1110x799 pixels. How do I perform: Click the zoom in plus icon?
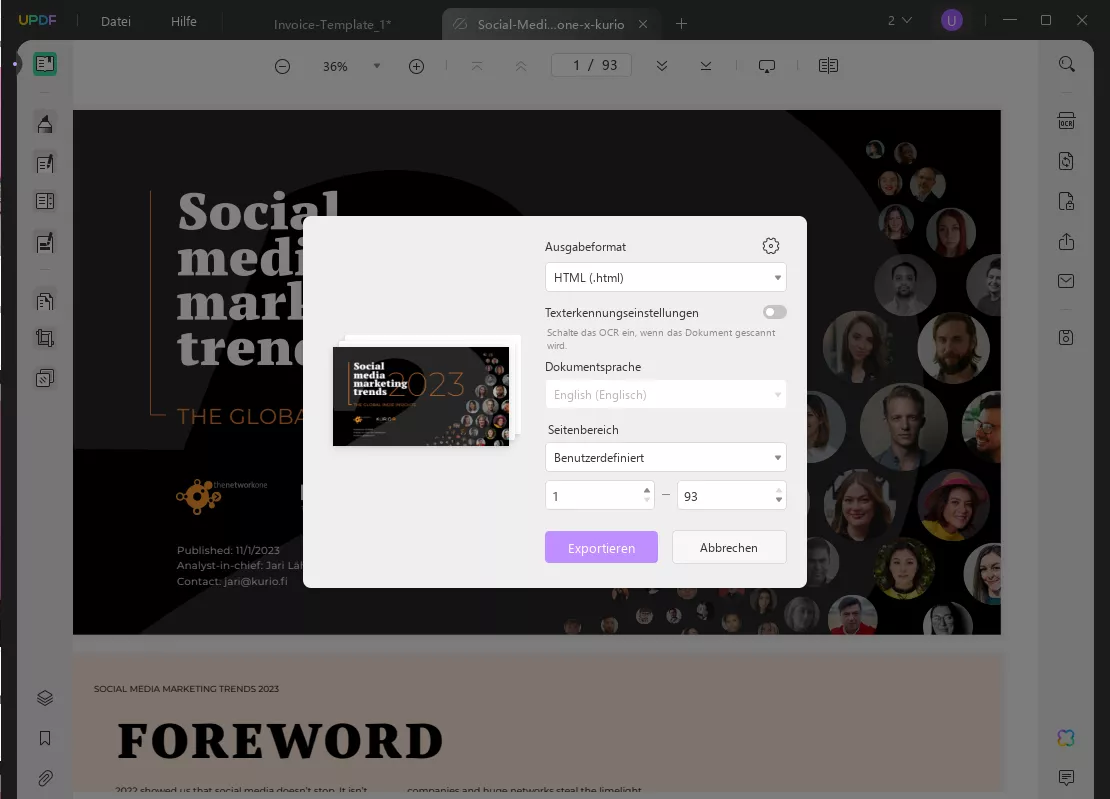click(x=416, y=67)
